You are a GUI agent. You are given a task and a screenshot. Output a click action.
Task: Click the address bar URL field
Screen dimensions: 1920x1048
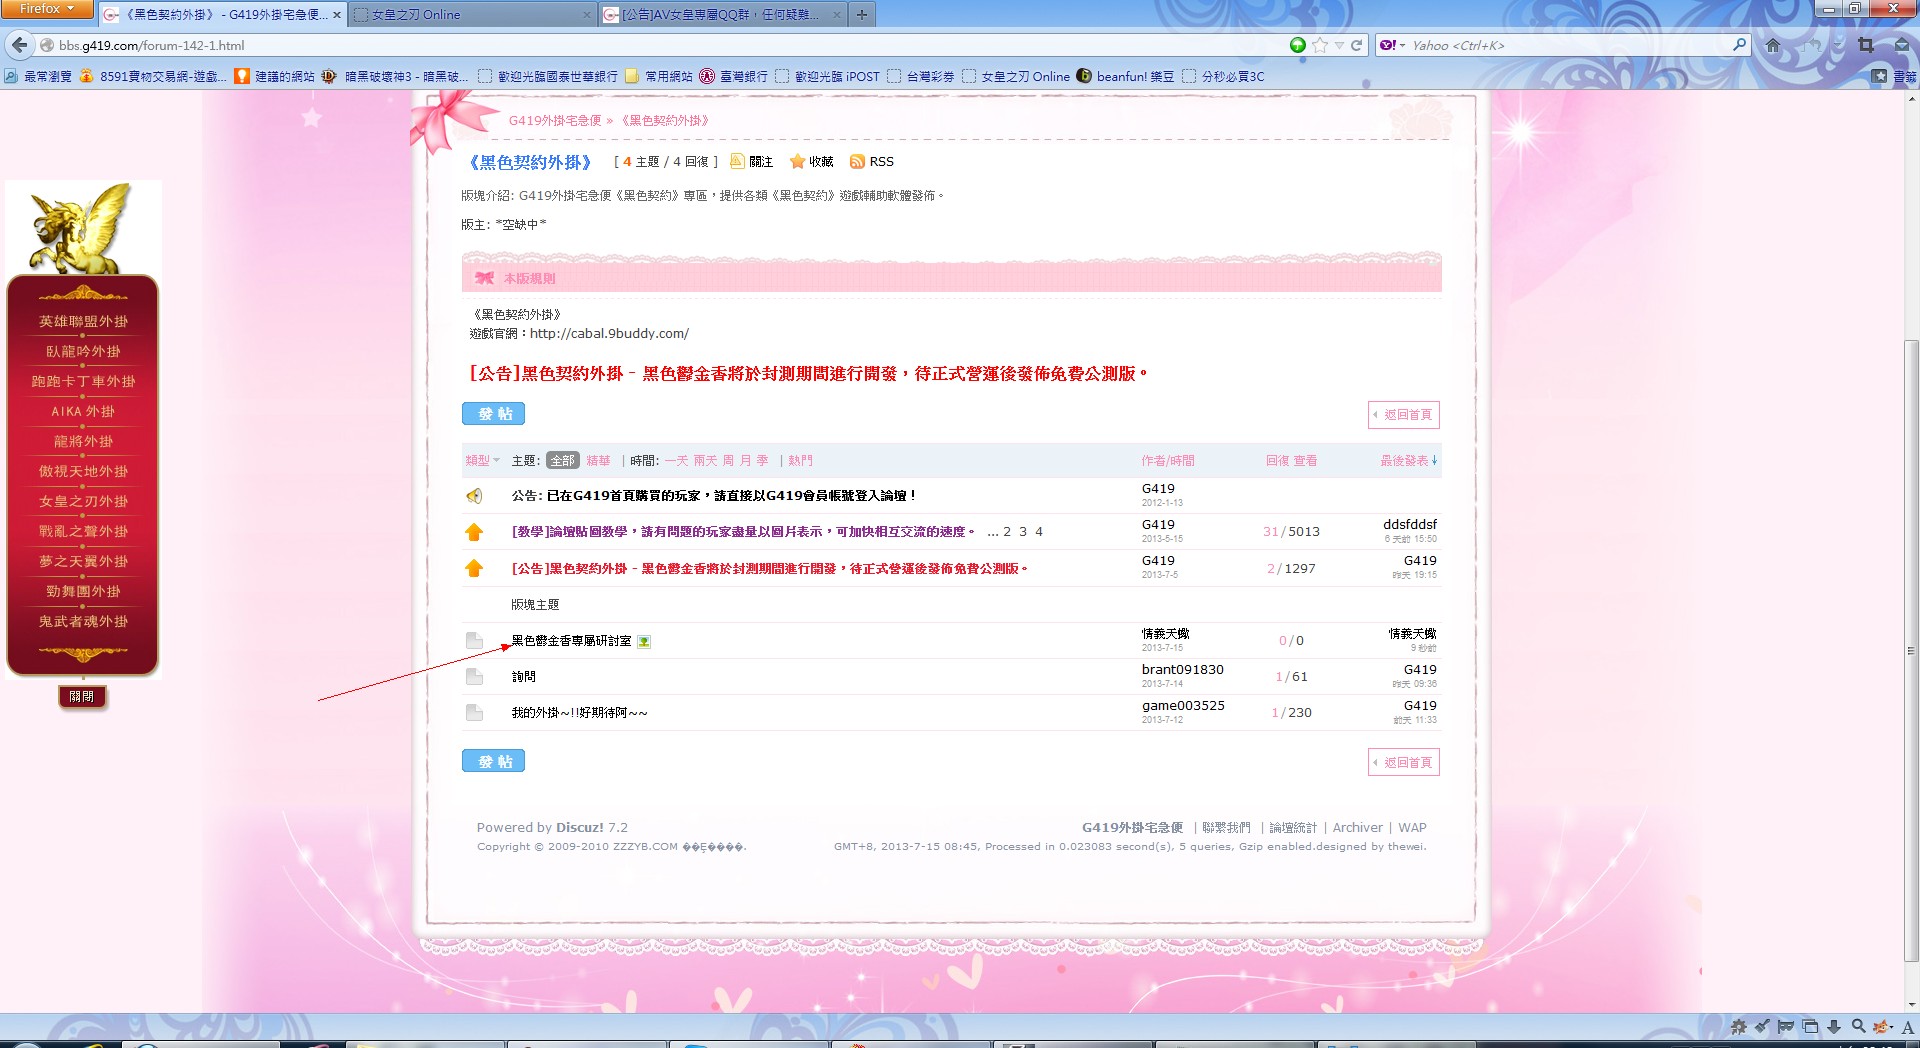660,45
